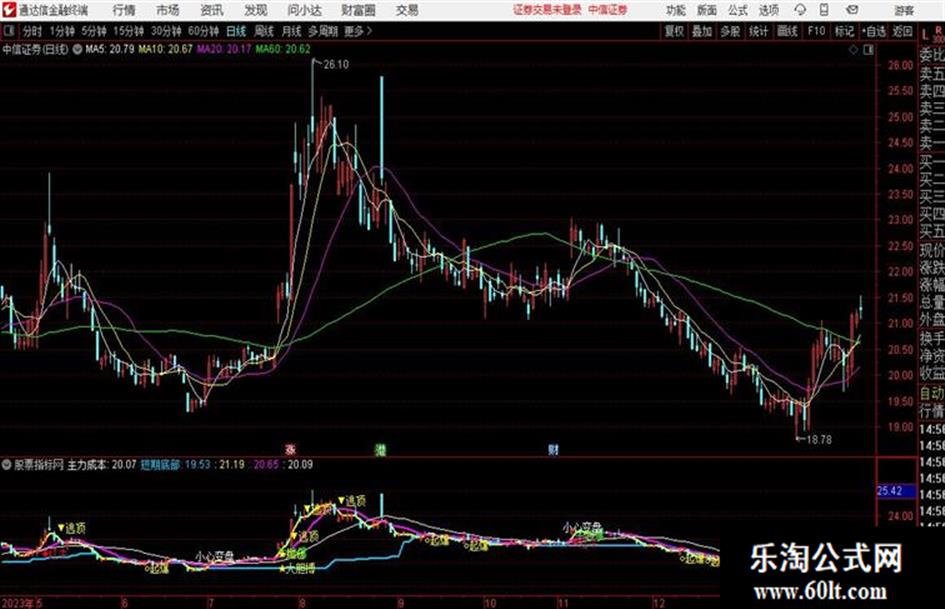
Task: Click the 18.78 low price label
Action: [818, 440]
